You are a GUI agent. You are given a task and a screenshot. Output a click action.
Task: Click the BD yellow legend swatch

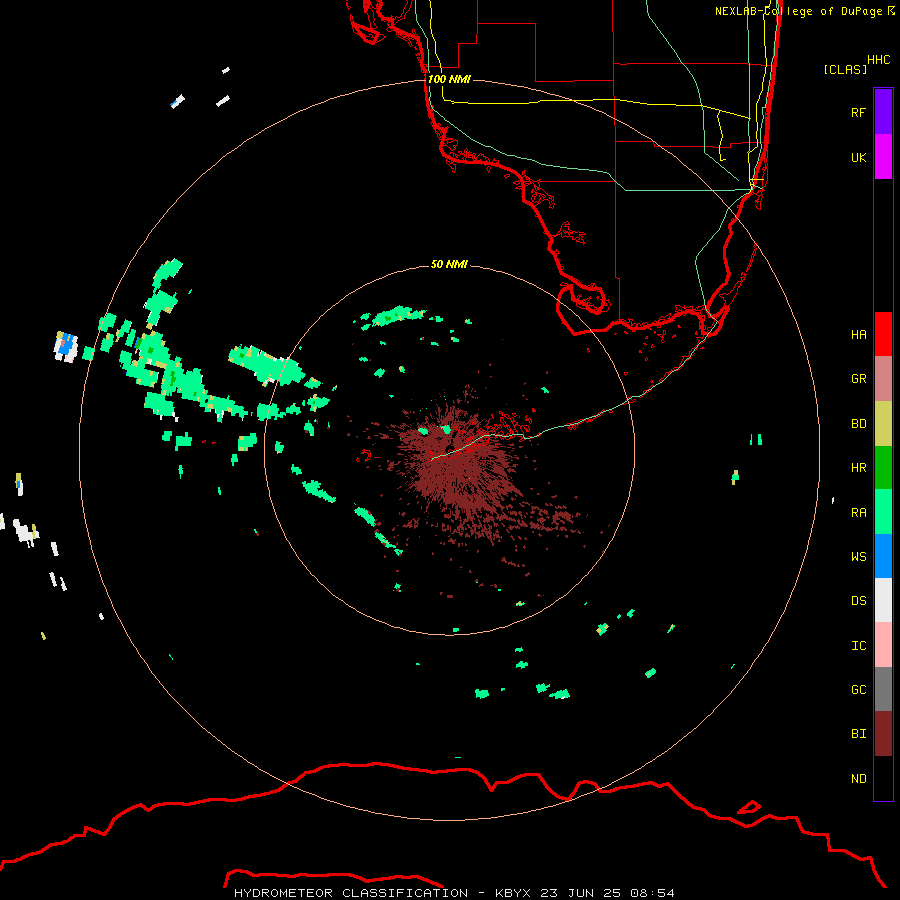click(883, 424)
